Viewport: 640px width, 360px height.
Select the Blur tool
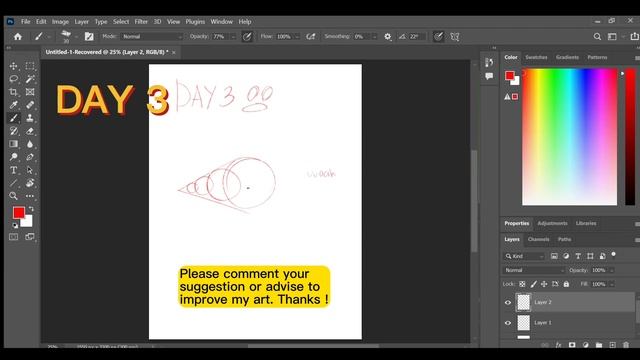click(x=30, y=144)
